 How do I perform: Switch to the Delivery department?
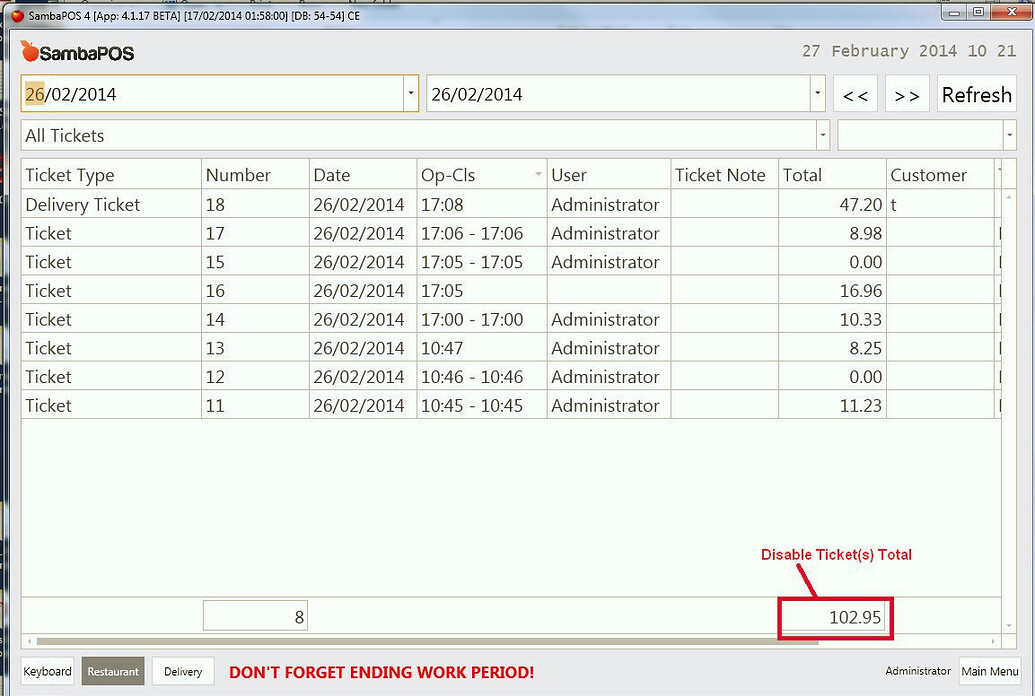click(x=182, y=671)
